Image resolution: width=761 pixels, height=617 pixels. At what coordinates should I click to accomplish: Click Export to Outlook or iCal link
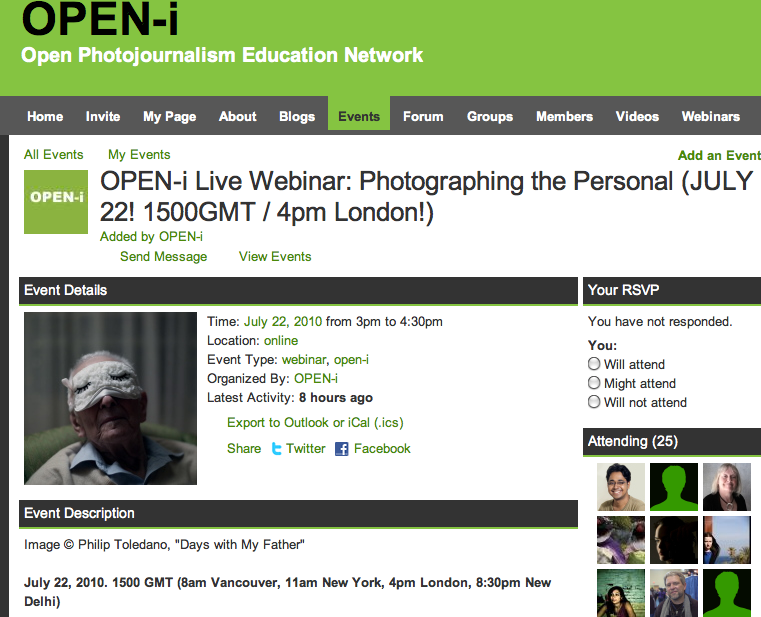(x=315, y=422)
